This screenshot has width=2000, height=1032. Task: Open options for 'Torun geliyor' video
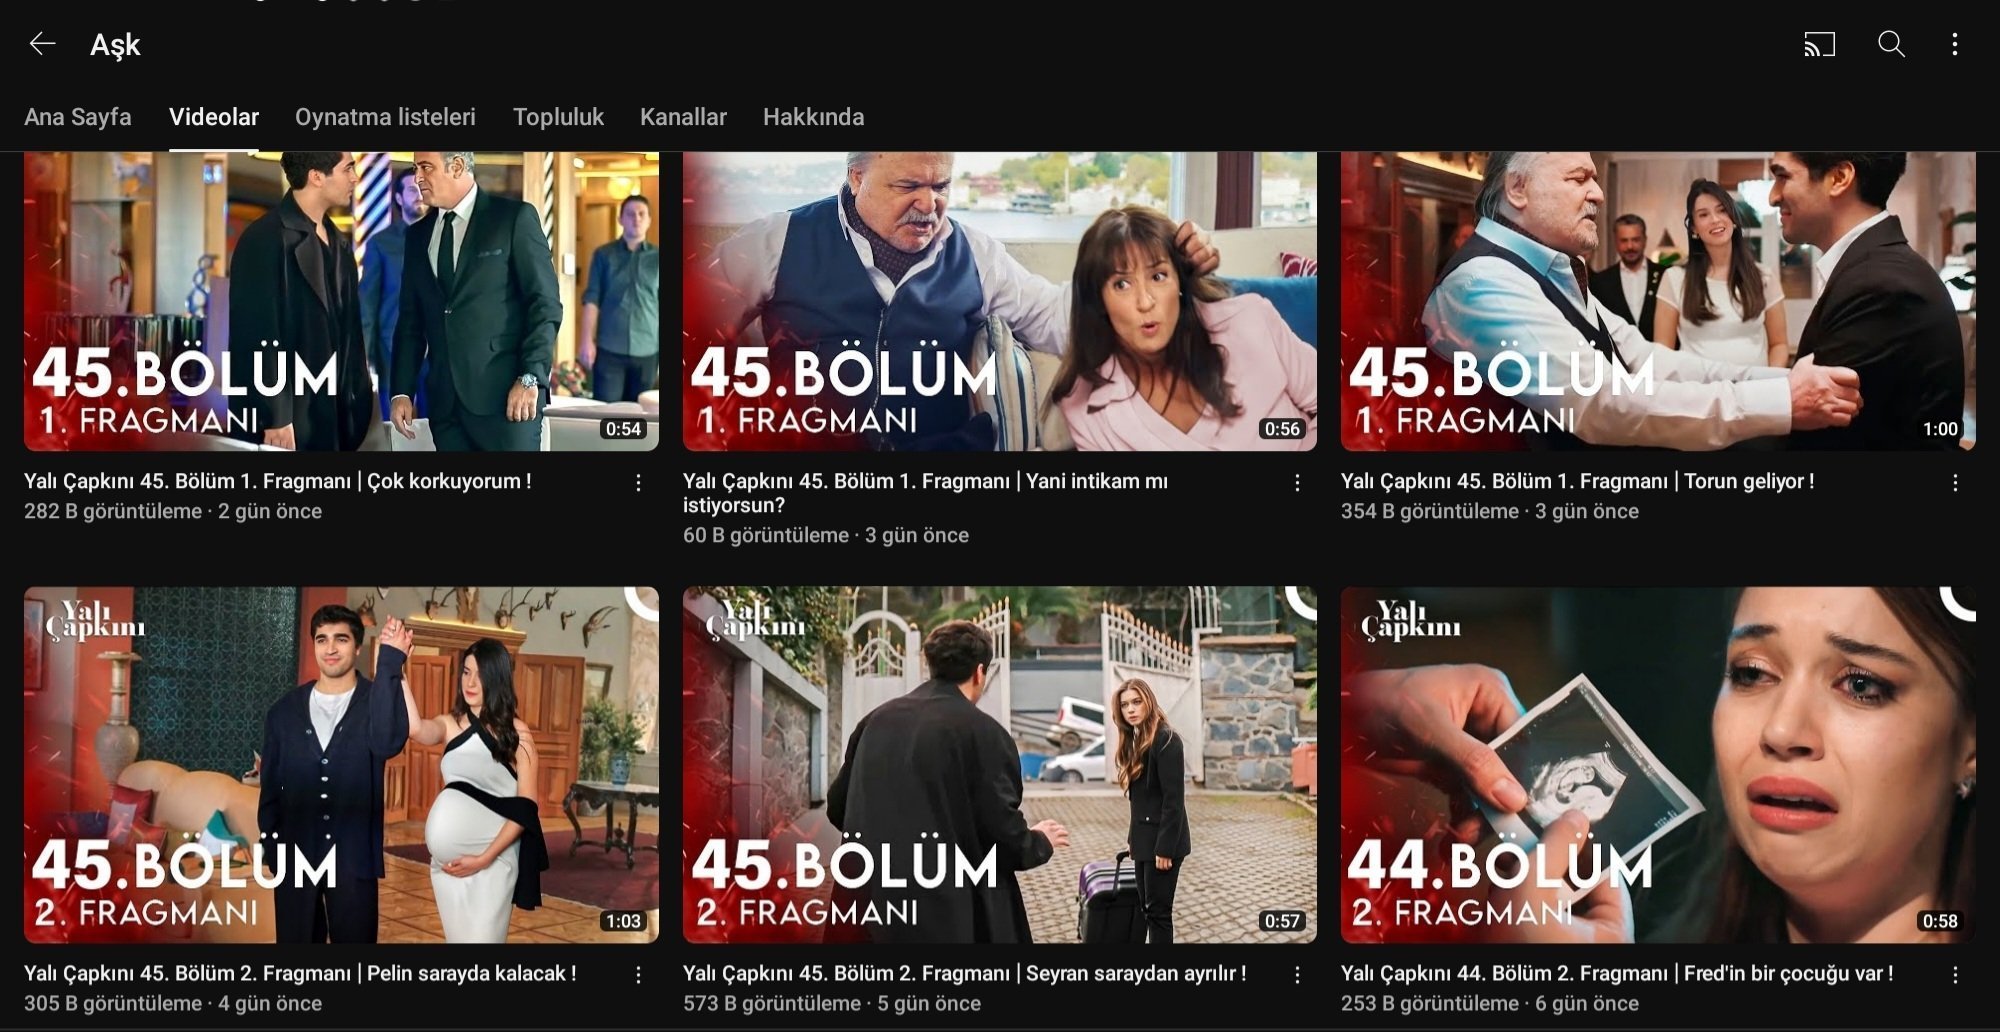[1955, 483]
